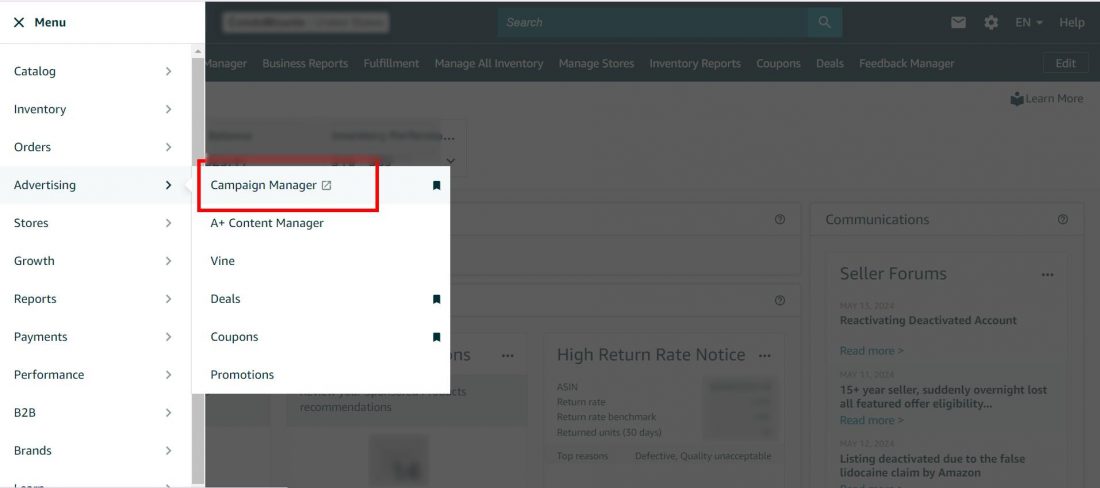Open the Business Reports bookmark tab
Viewport: 1100px width, 488px height.
(305, 63)
